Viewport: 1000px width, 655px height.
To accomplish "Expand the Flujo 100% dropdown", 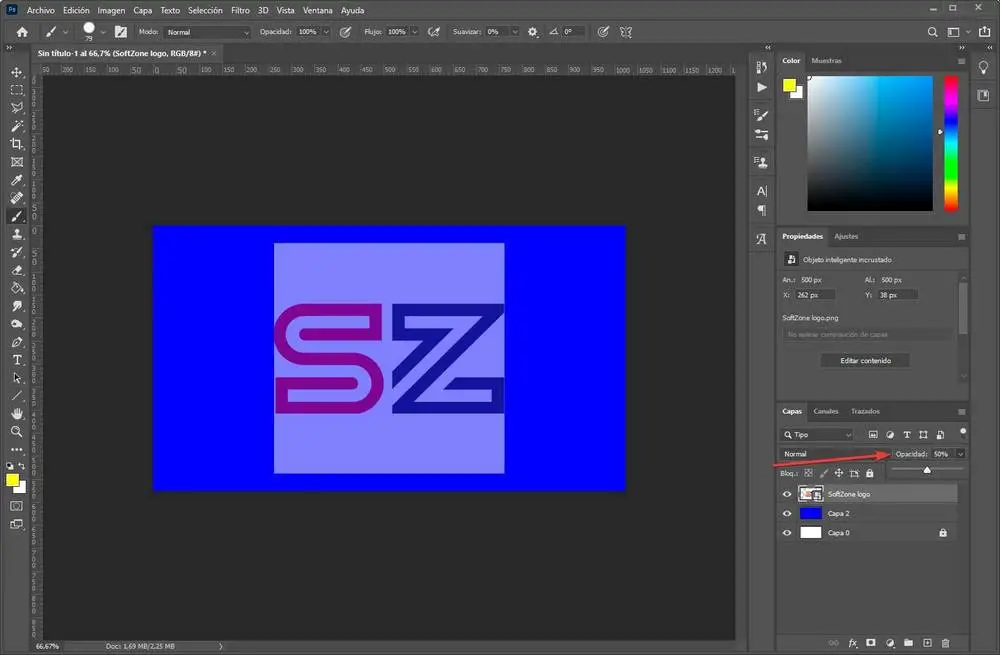I will (415, 32).
